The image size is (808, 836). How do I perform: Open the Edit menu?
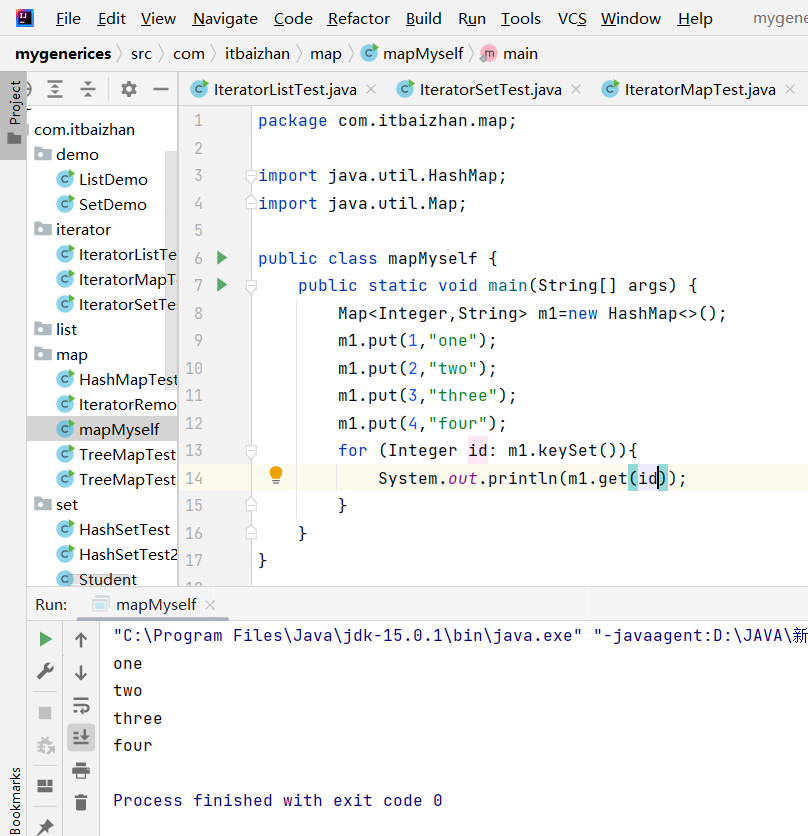[111, 19]
